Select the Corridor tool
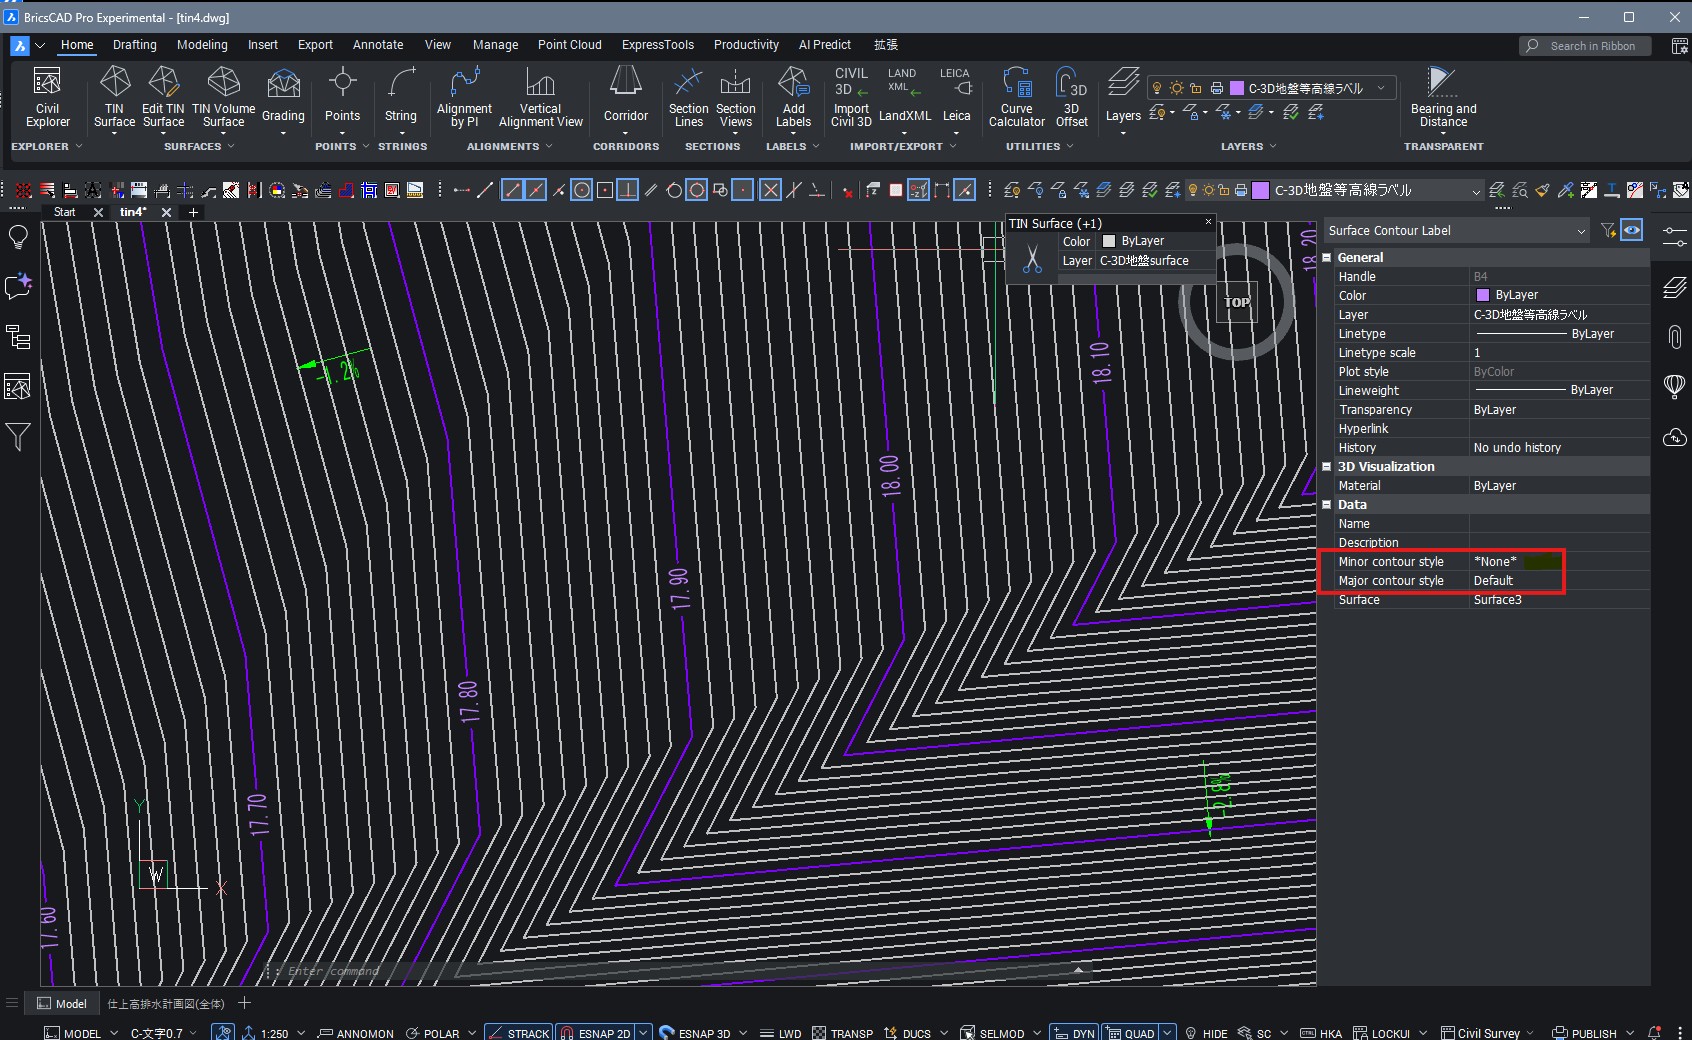This screenshot has height=1040, width=1692. tap(626, 97)
